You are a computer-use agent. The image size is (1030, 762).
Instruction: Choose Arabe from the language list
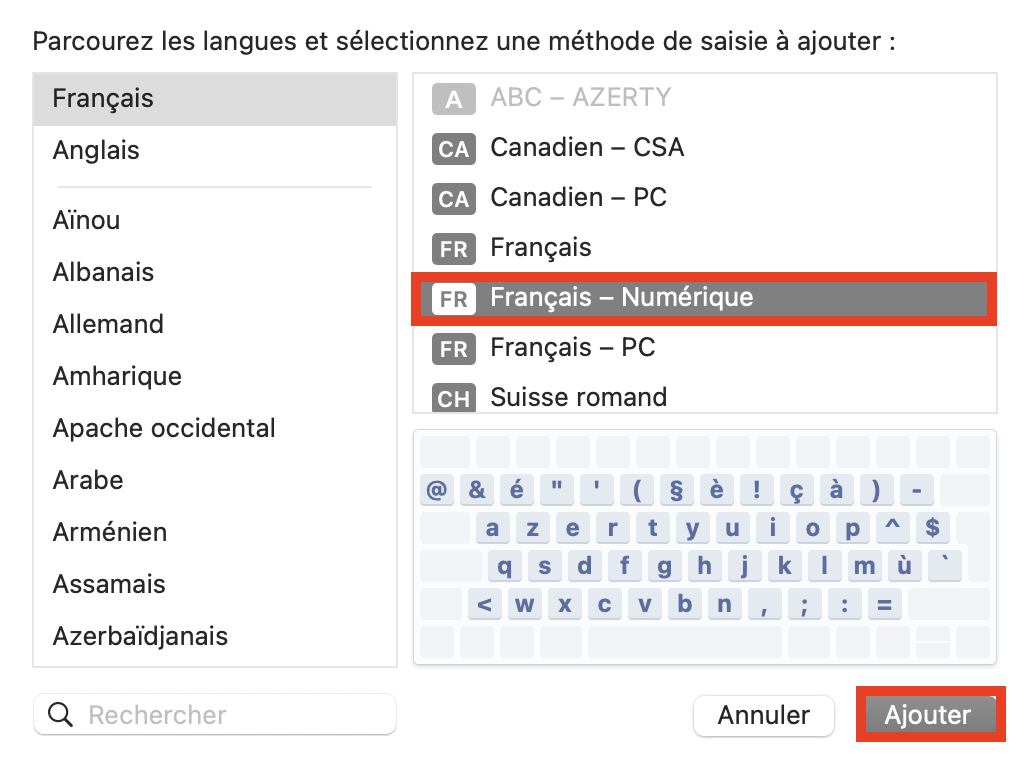88,480
